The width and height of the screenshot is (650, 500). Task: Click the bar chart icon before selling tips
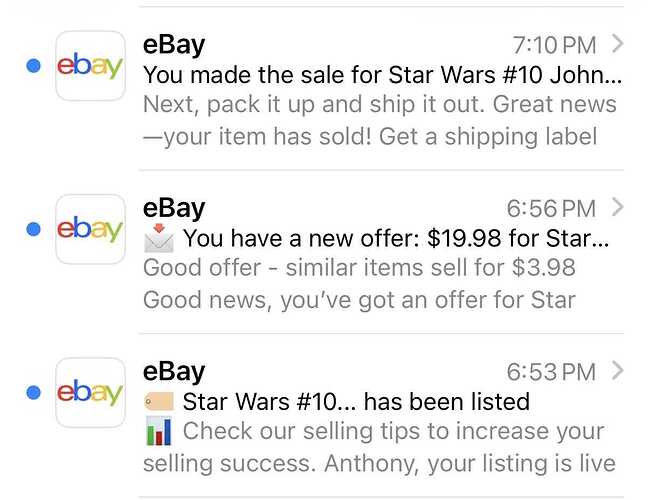point(159,432)
